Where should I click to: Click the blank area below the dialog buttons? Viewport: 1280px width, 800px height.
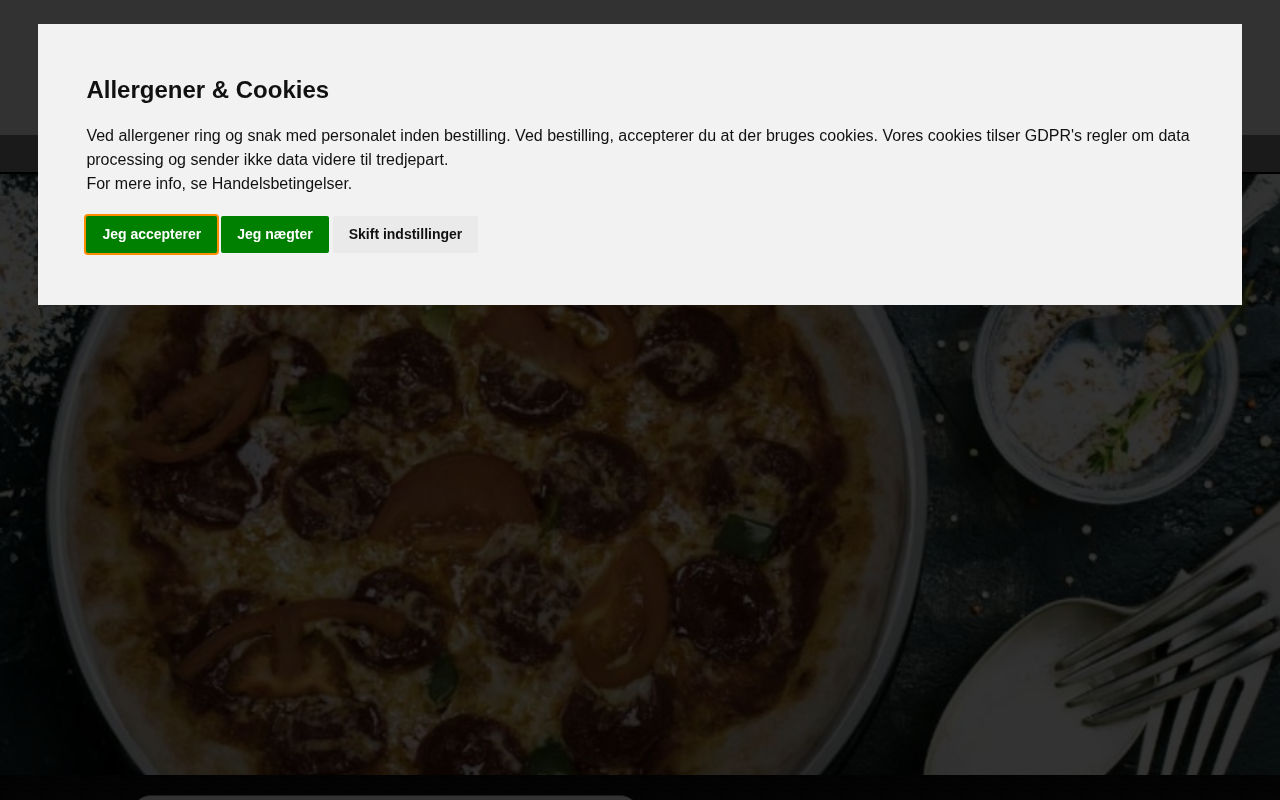640,280
